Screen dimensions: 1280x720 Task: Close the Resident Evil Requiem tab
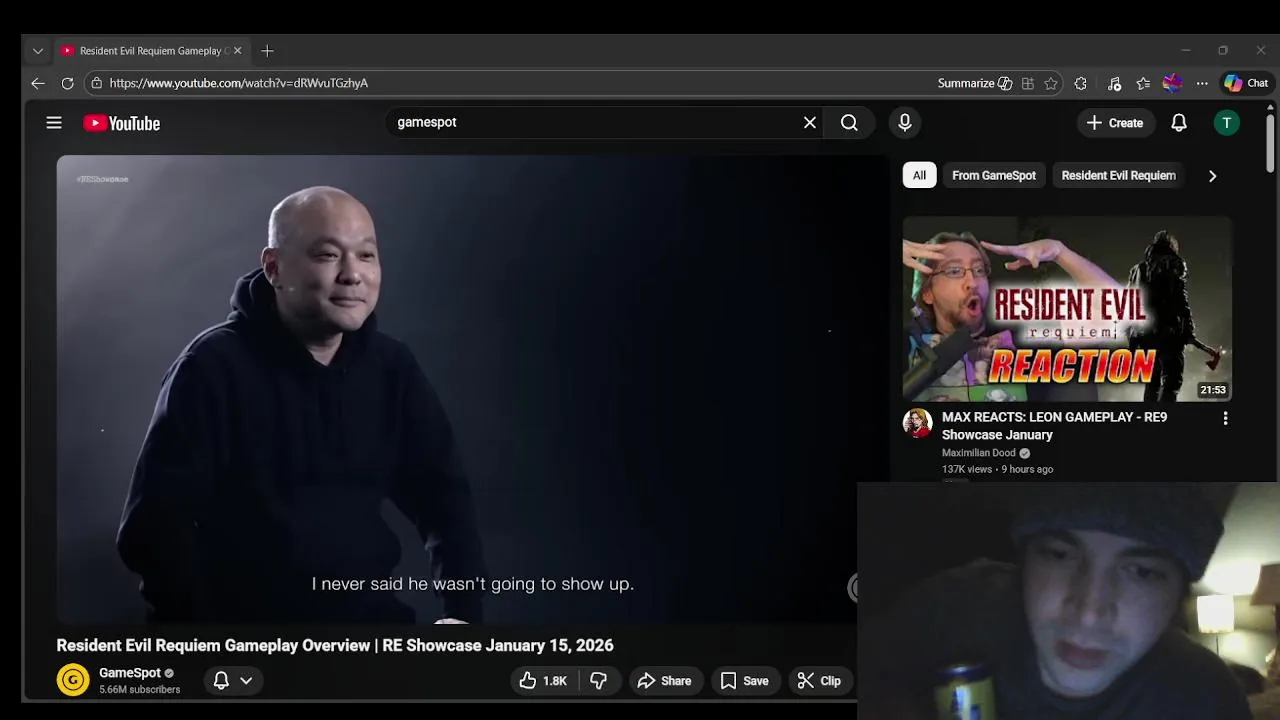point(238,51)
